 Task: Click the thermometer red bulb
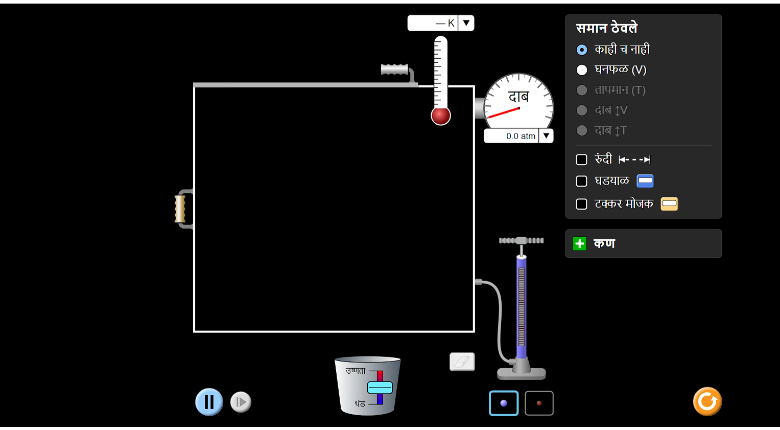(x=441, y=116)
